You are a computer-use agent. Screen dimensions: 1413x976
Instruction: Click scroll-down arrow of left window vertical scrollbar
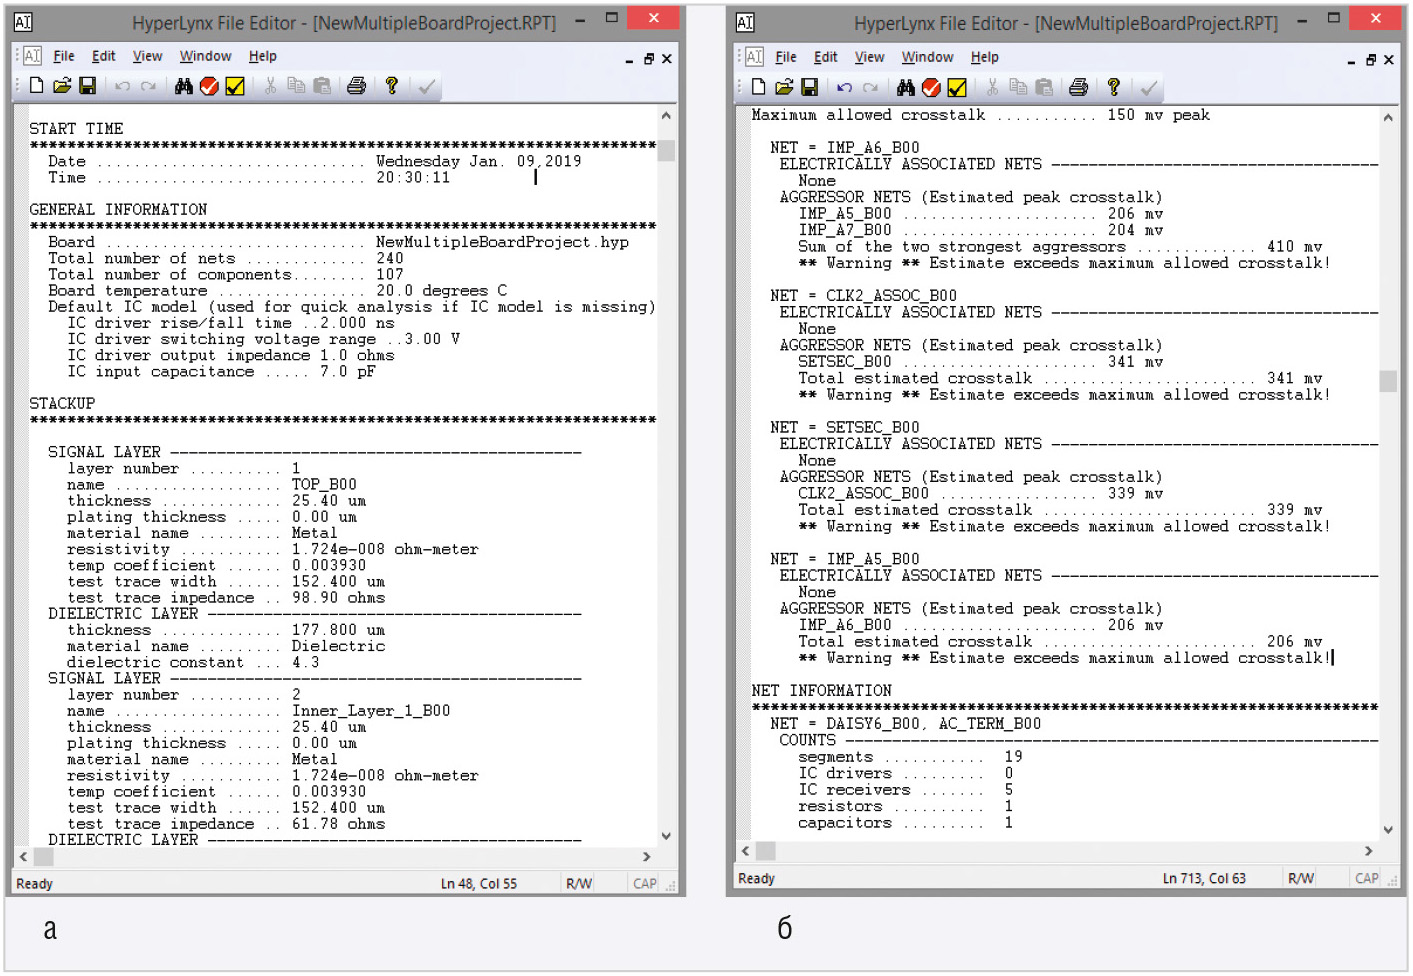pos(666,836)
